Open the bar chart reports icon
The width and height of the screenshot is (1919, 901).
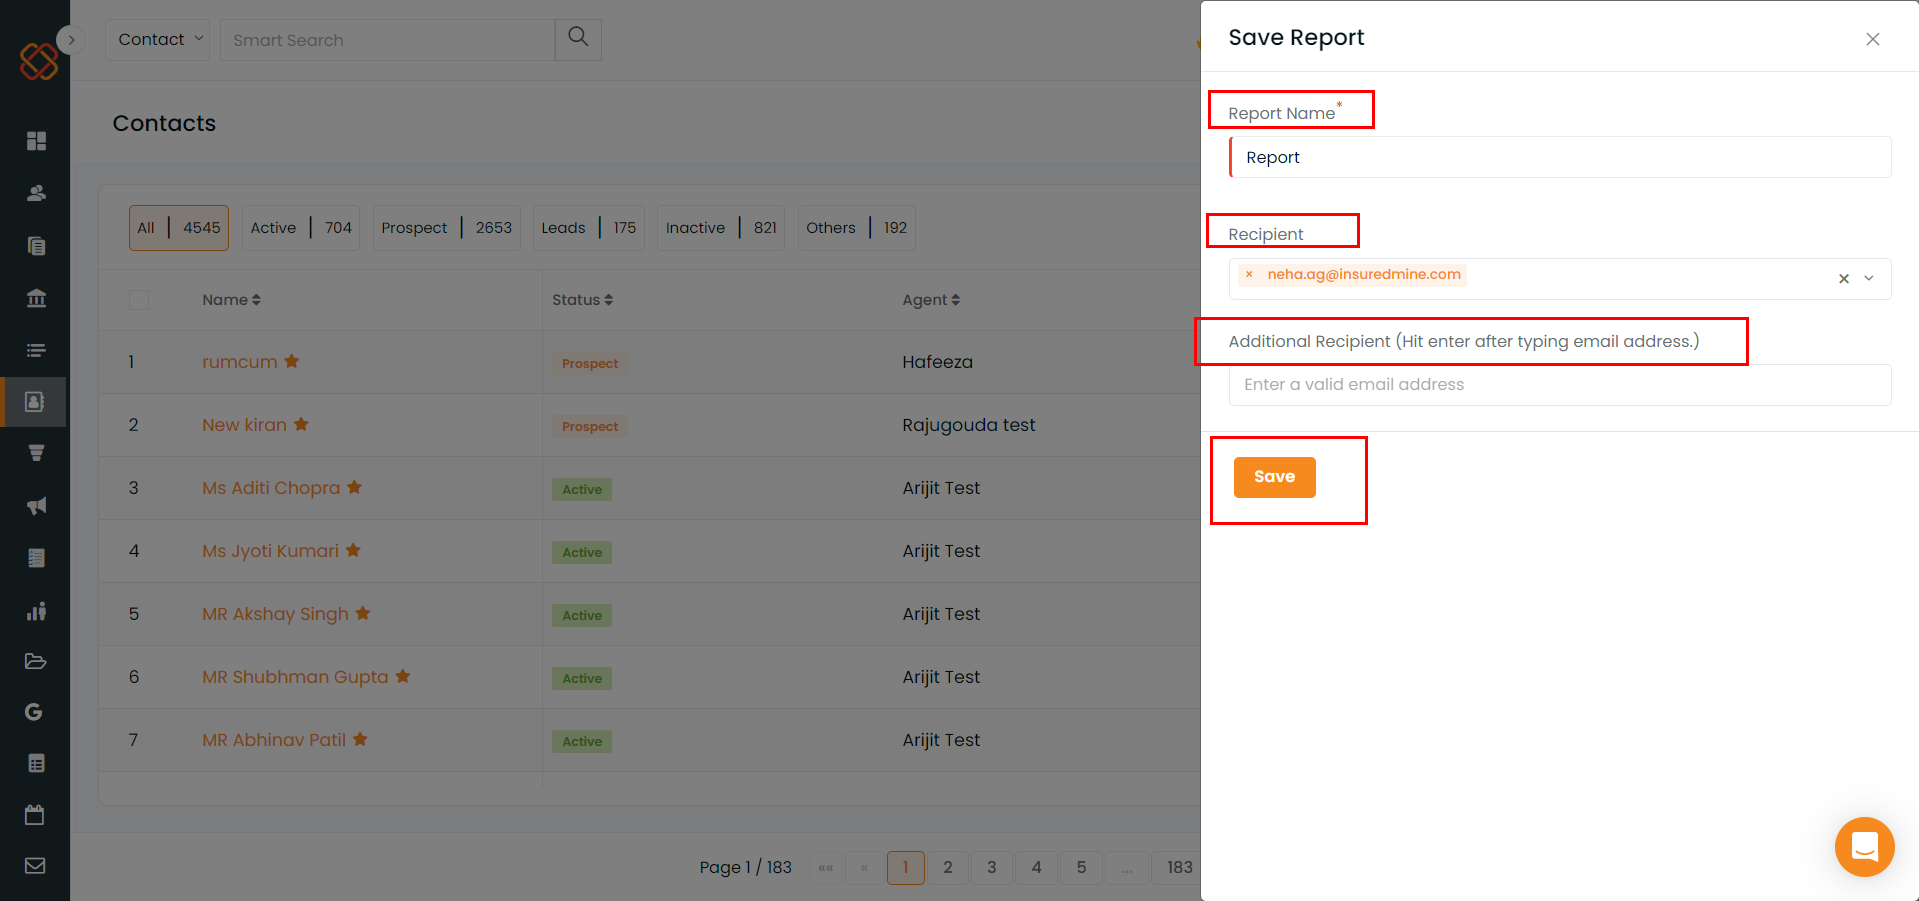point(36,611)
